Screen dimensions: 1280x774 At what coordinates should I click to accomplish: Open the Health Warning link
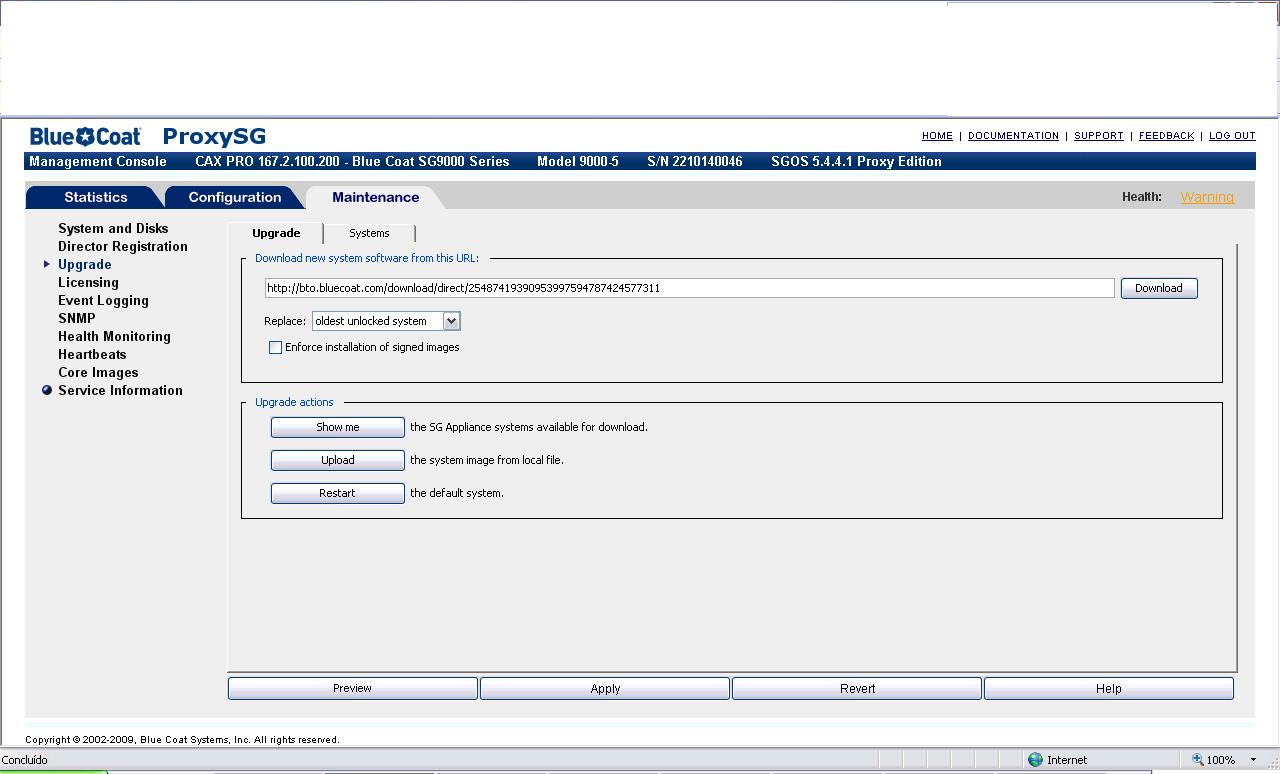coord(1207,197)
